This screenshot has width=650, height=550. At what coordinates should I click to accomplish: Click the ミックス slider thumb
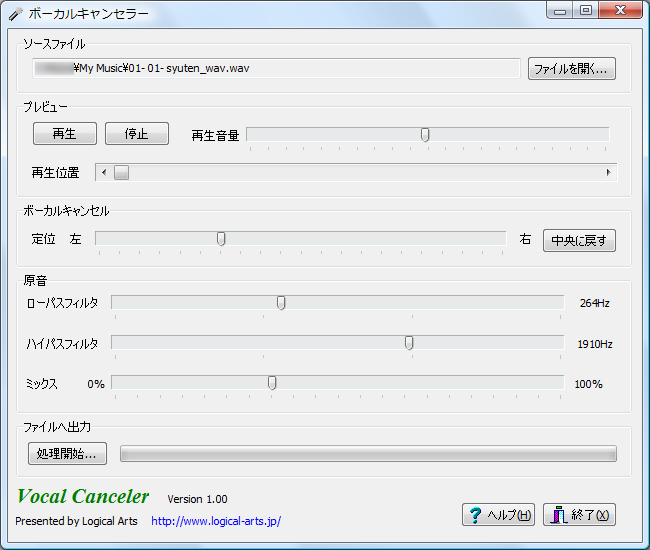tap(272, 383)
